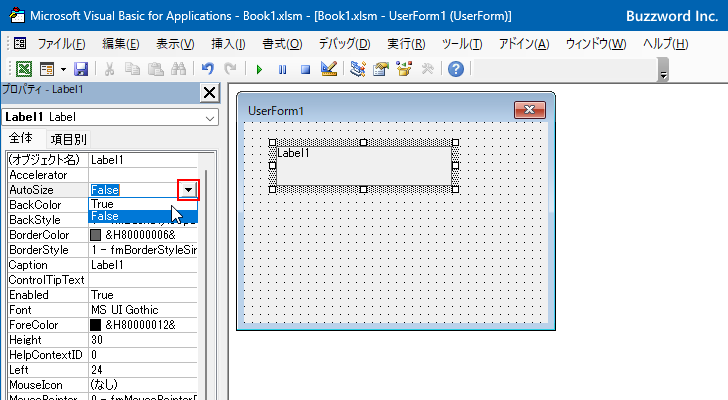Open the ファイル menu

point(61,44)
